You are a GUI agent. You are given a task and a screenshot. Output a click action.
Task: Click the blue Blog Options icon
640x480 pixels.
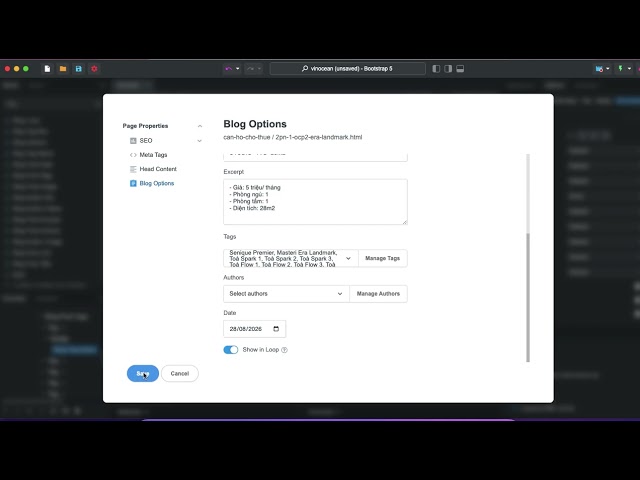(x=133, y=183)
